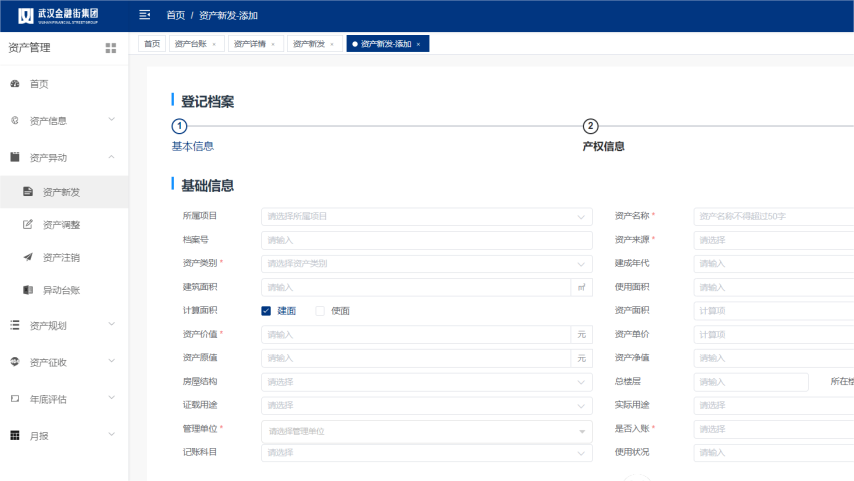Open the 是否入账 dropdown
Screen dimensions: 854x481
[774, 429]
